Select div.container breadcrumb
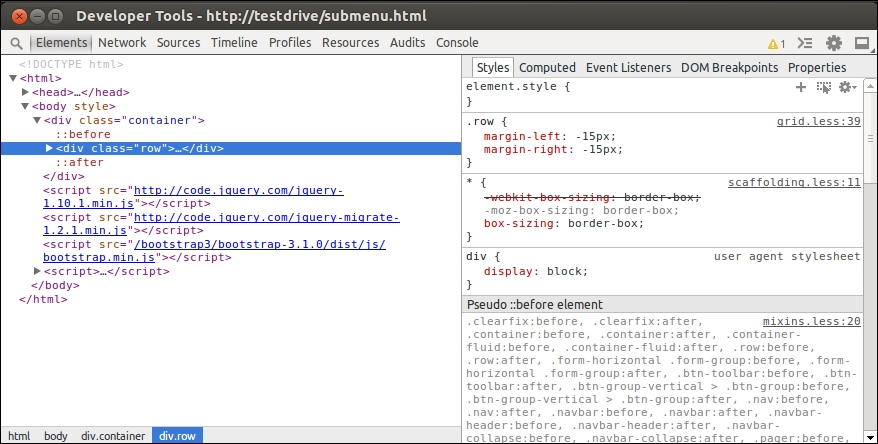This screenshot has width=878, height=444. coord(113,436)
